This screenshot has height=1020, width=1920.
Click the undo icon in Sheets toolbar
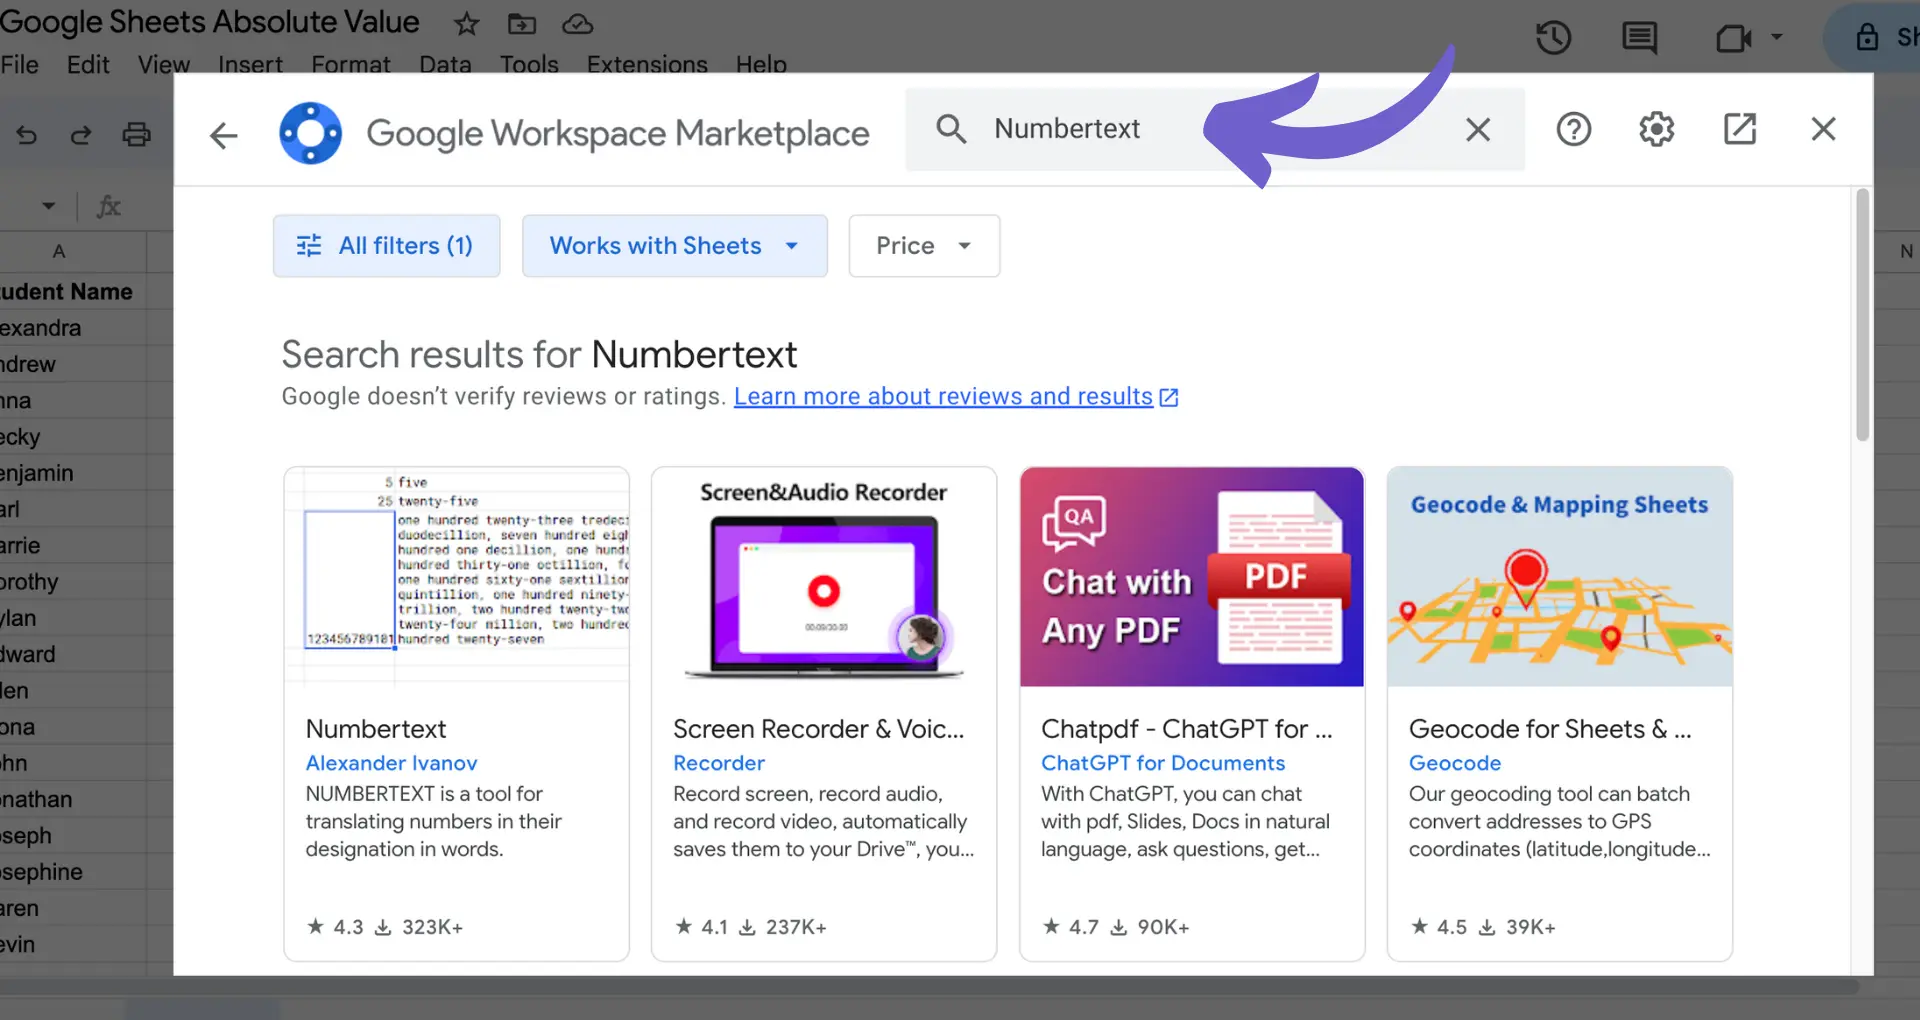27,134
